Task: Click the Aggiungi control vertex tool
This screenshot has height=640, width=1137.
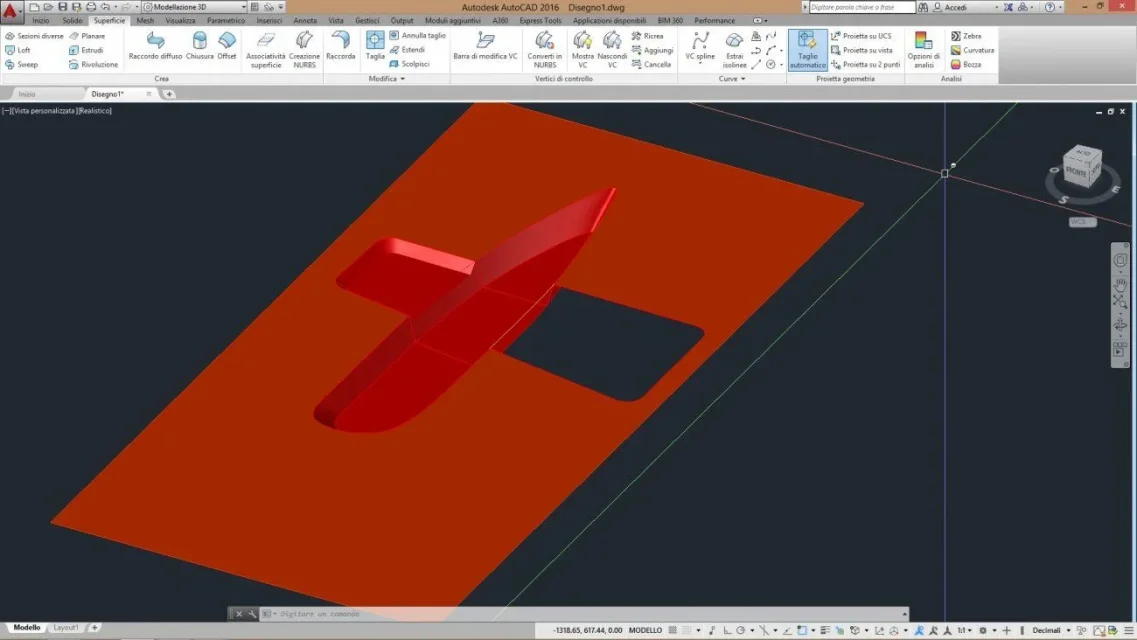Action: pyautogui.click(x=652, y=50)
